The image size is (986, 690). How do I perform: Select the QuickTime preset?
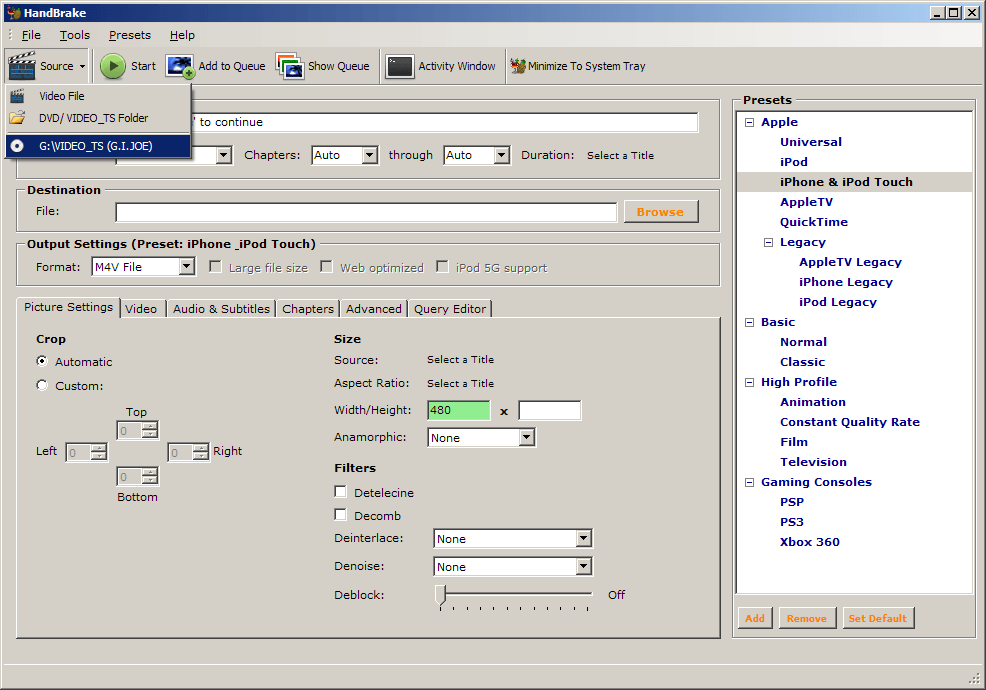coord(814,222)
